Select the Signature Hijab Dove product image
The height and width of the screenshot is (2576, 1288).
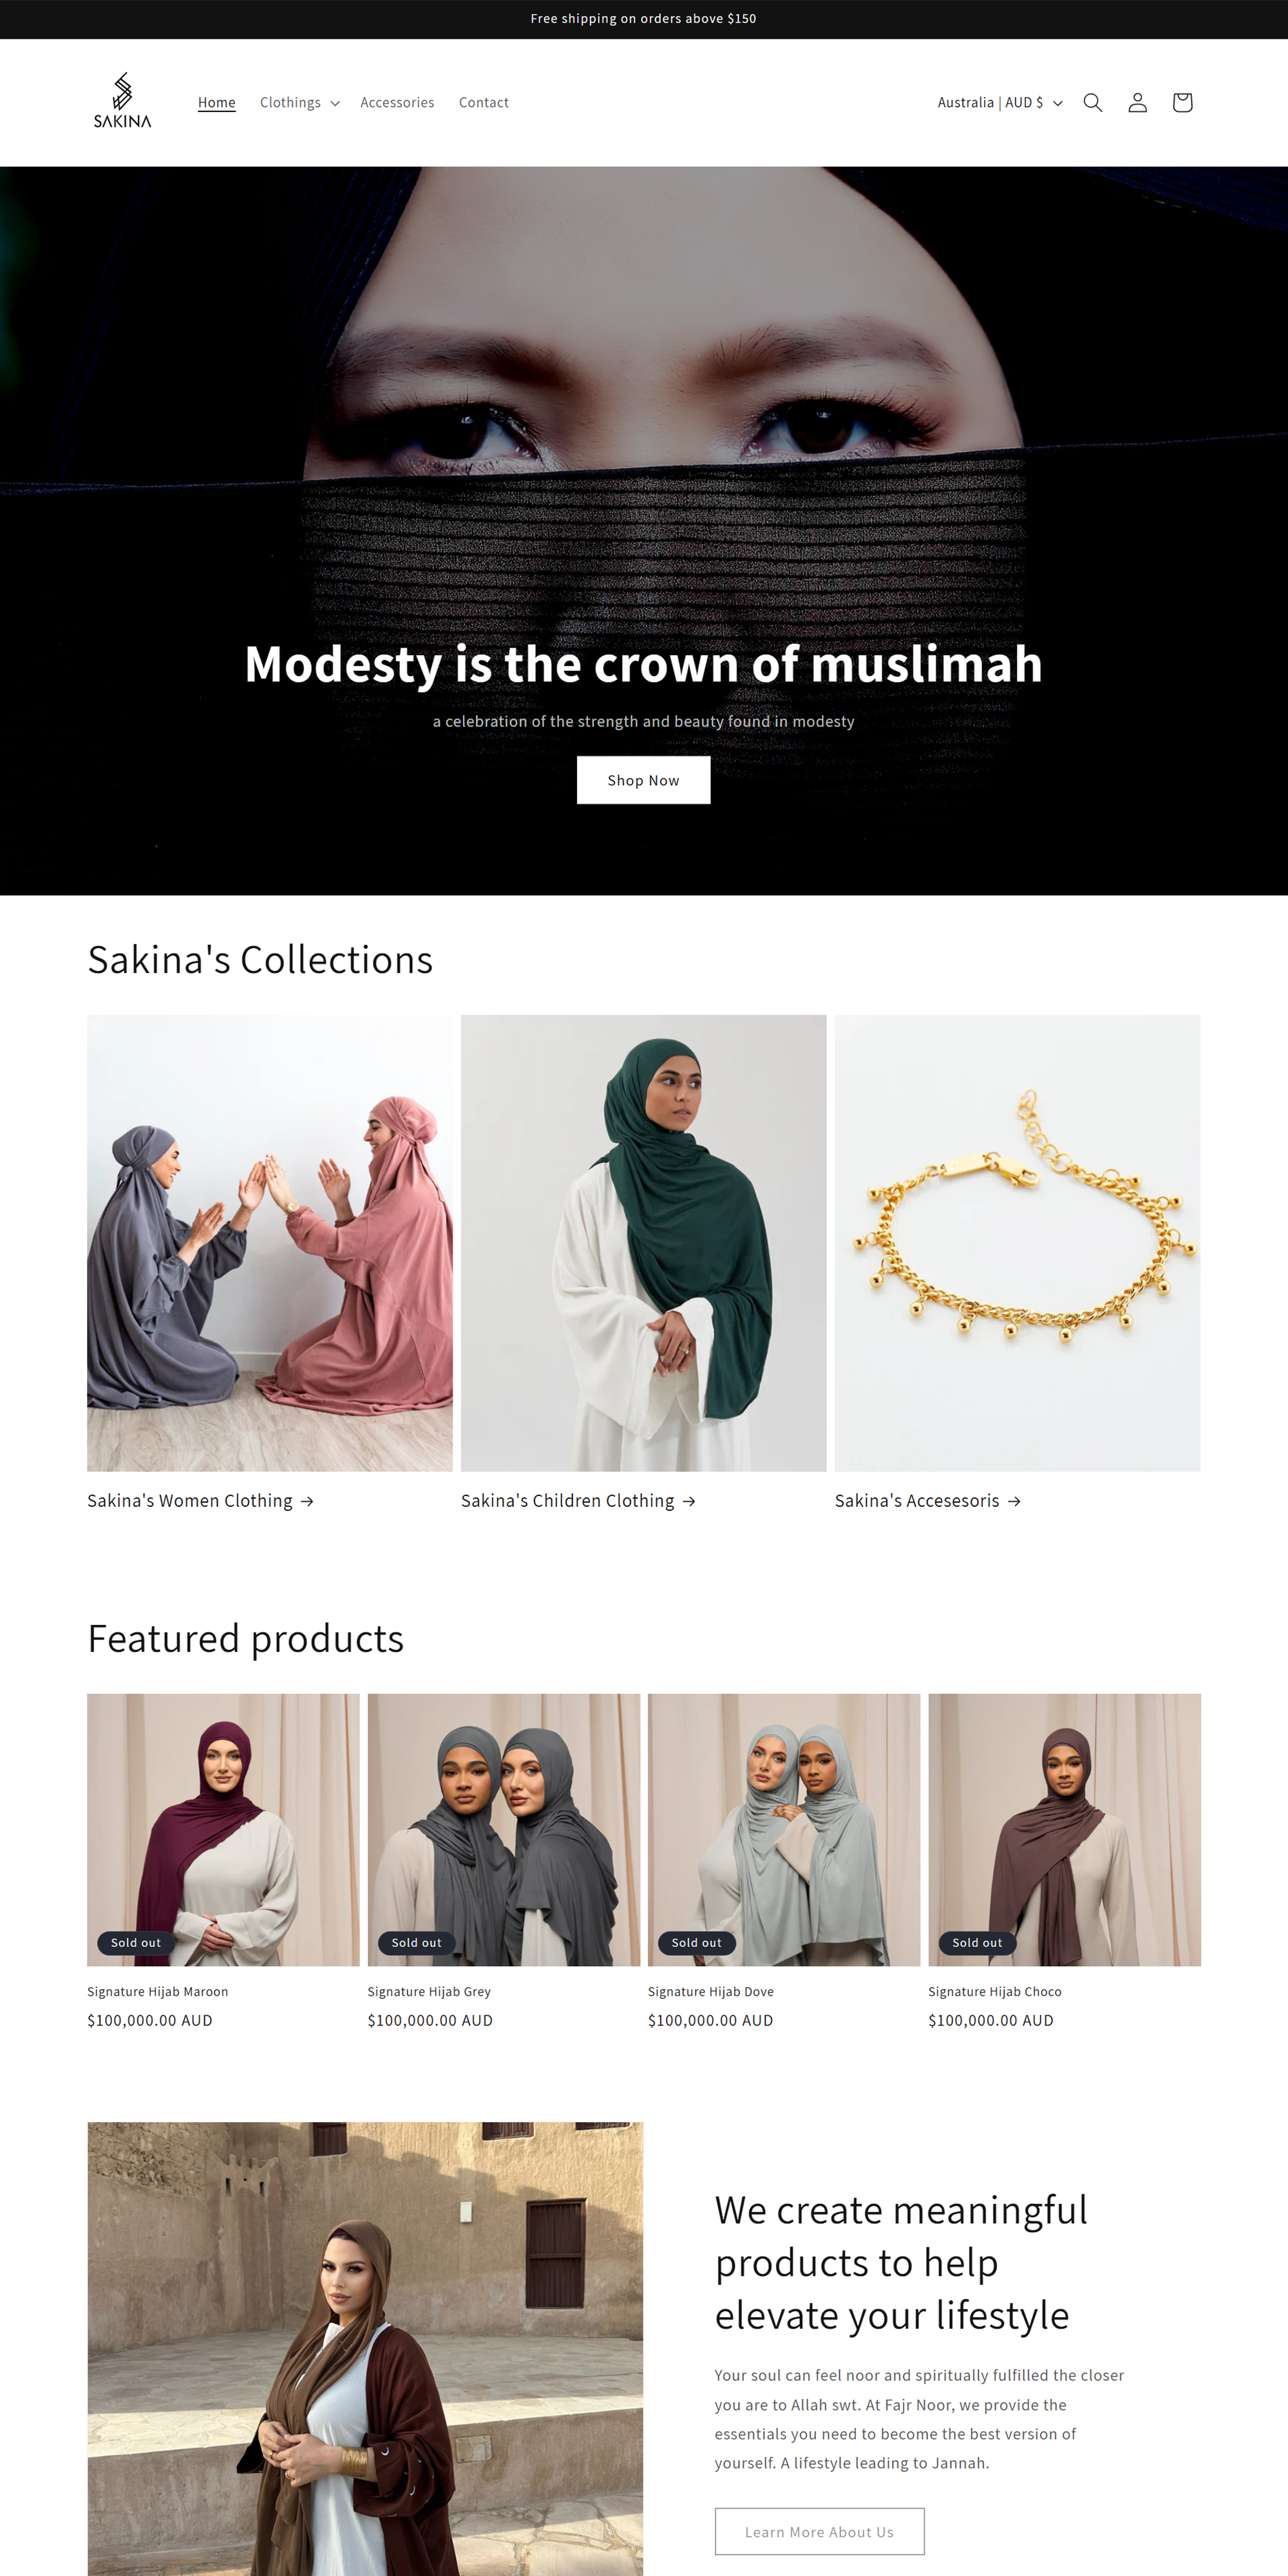[783, 1829]
